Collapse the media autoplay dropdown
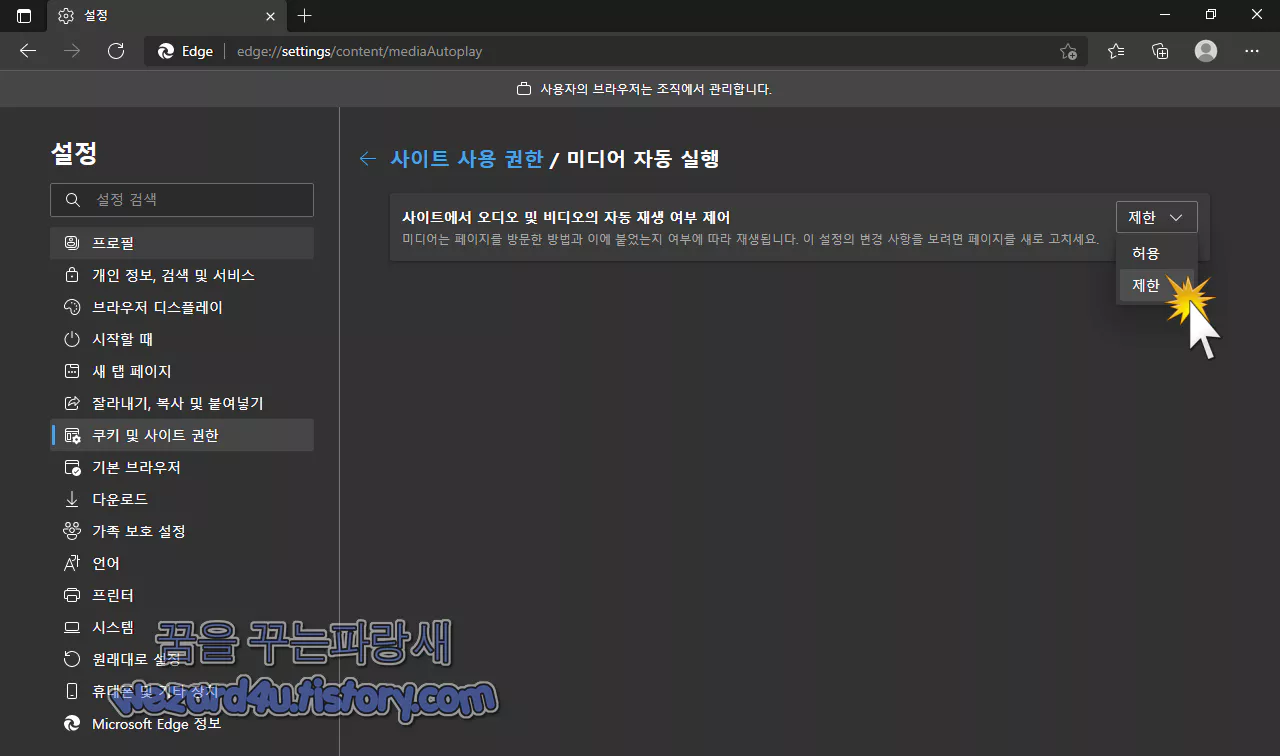Screen dimensions: 1280x756 pyautogui.click(x=1156, y=216)
